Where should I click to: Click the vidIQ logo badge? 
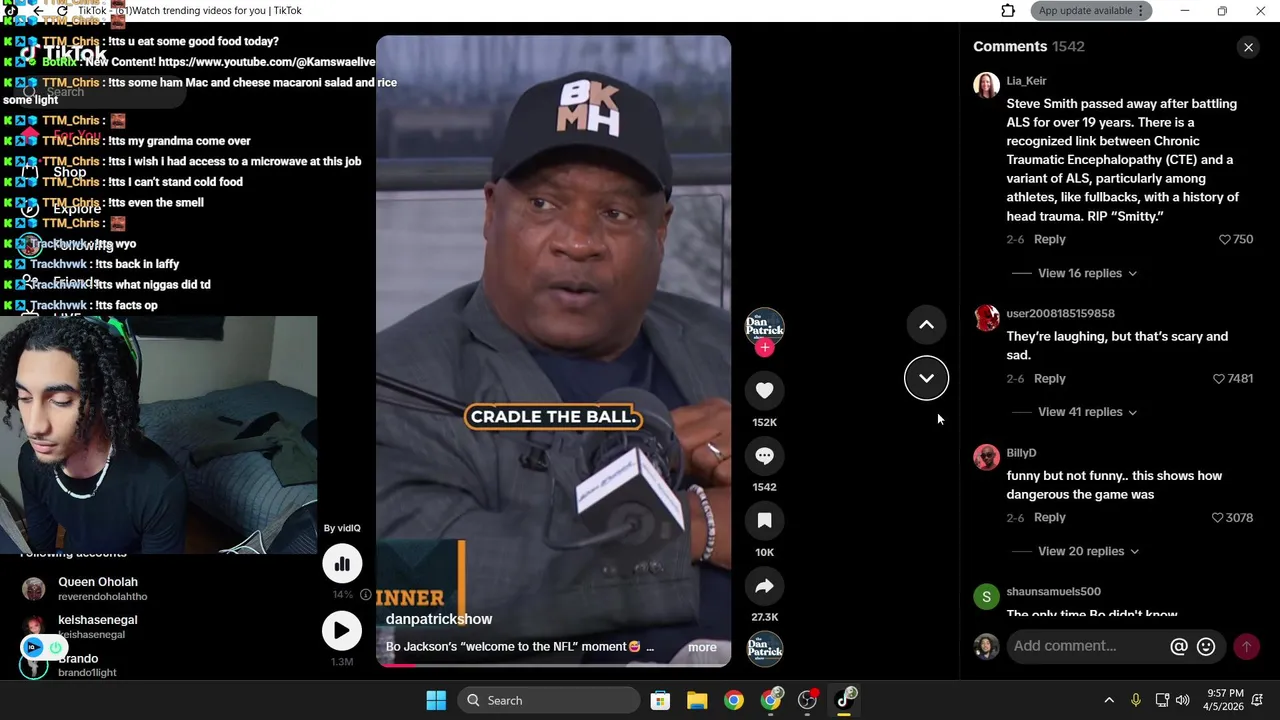pos(33,647)
